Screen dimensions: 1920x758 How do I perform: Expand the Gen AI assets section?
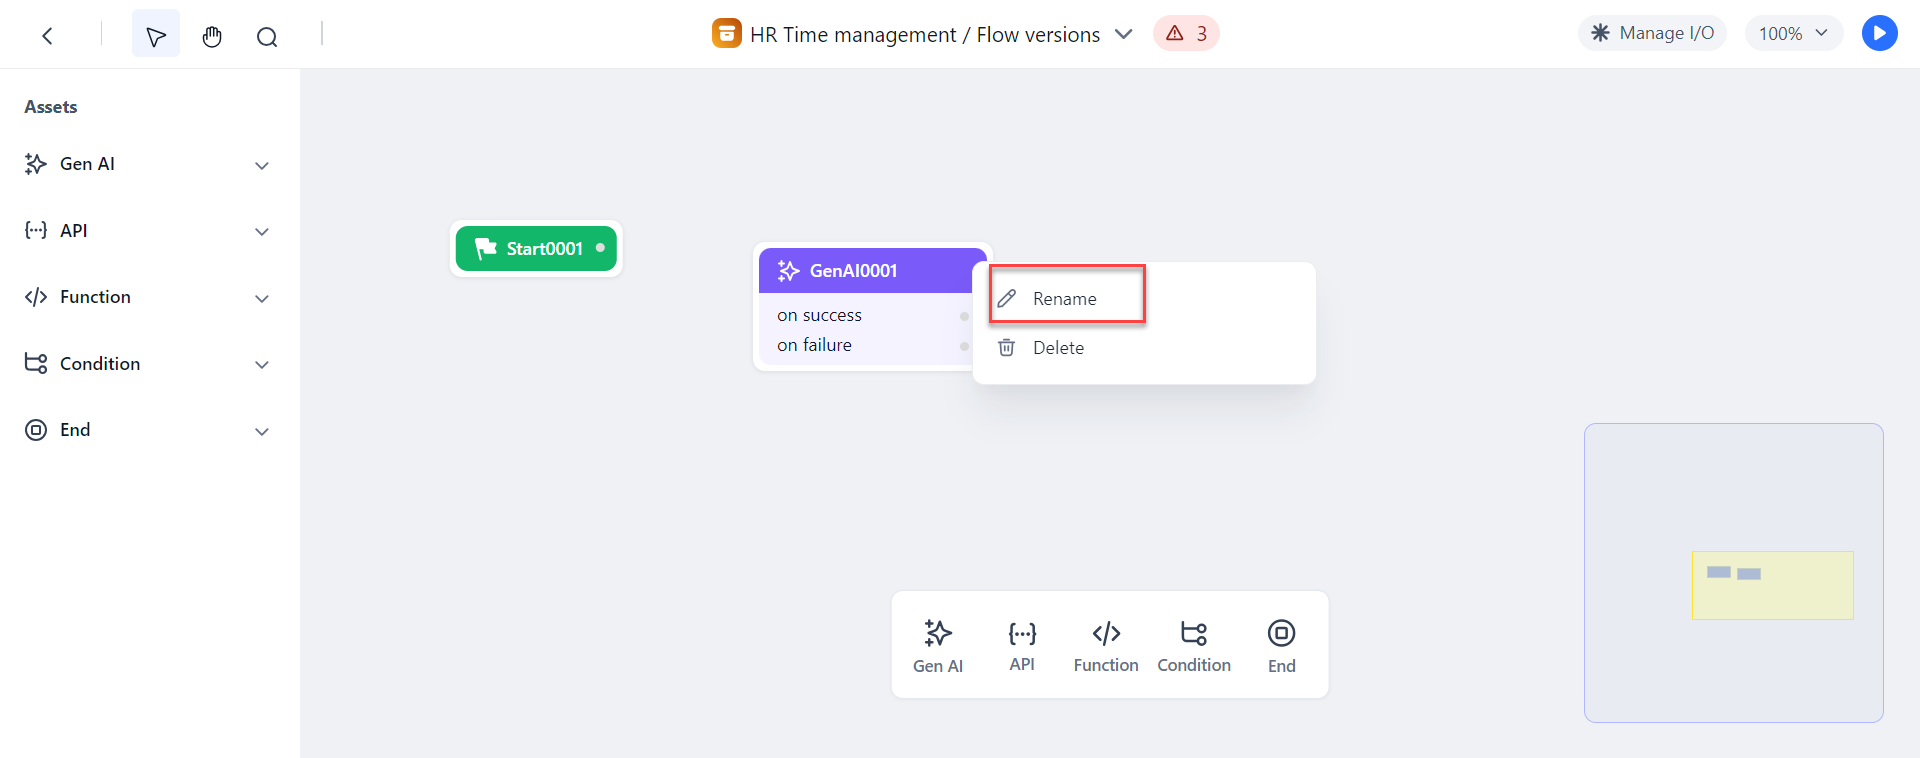[x=262, y=165]
